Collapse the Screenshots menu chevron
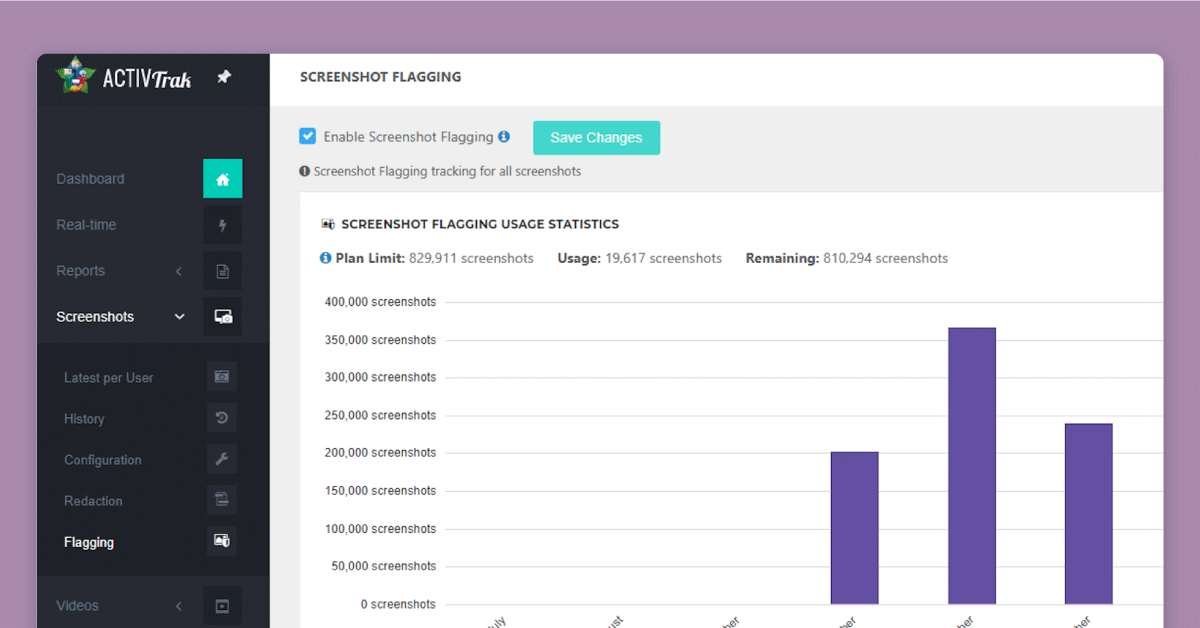The image size is (1200, 628). click(180, 317)
